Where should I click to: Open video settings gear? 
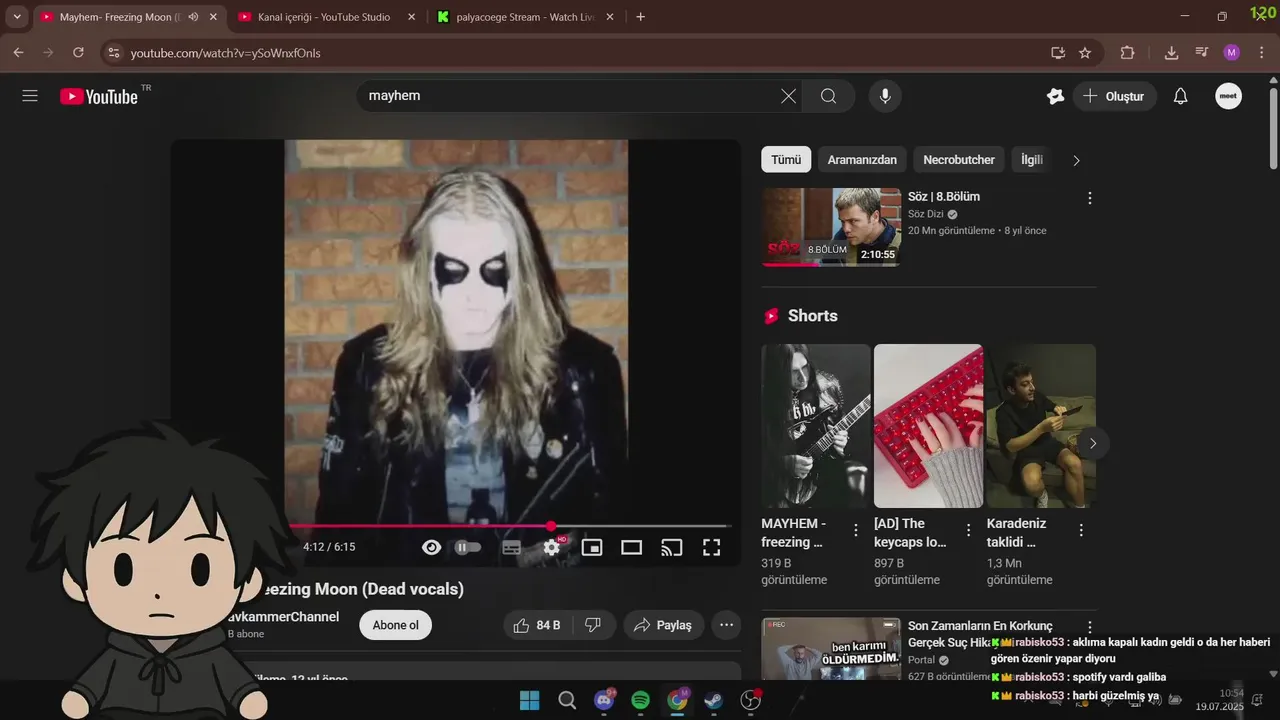(552, 547)
